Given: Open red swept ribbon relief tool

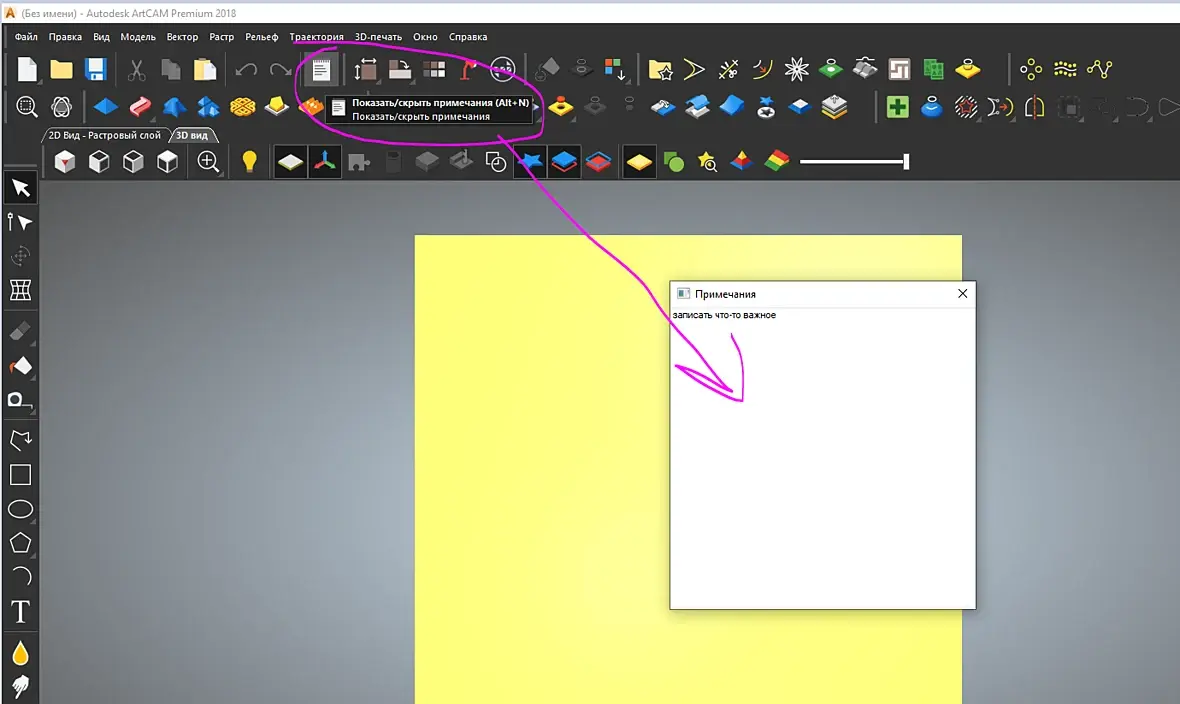Looking at the screenshot, I should 140,107.
